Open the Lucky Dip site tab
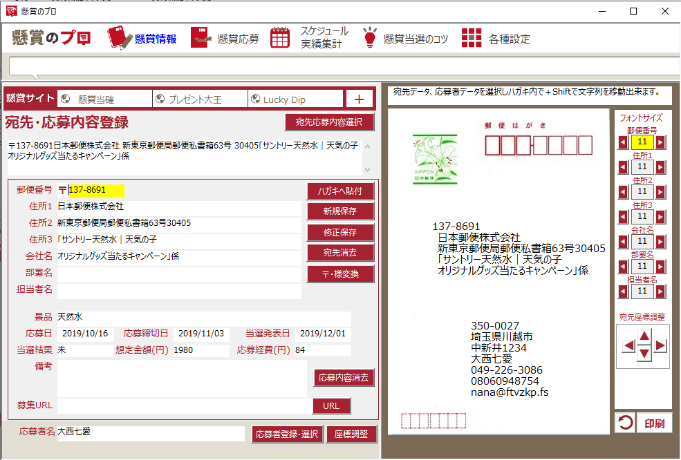This screenshot has height=460, width=681. [295, 98]
